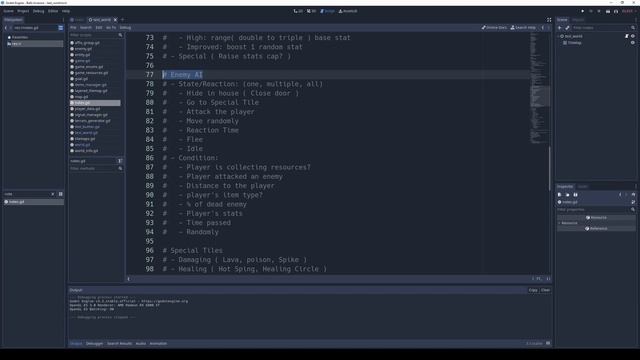The height and width of the screenshot is (360, 640).
Task: Switch to the Script workspace
Action: point(327,11)
